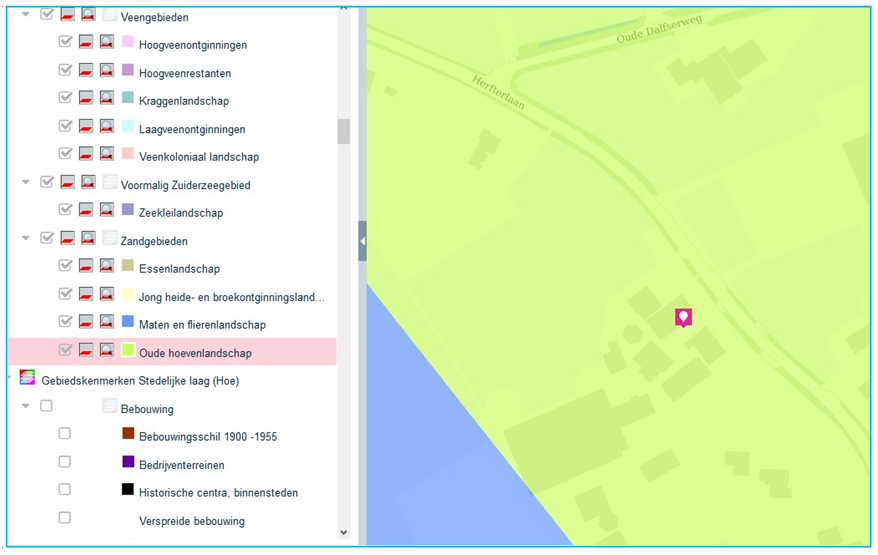
Task: Click the magnifier icon beside Maten en flierenlandschap
Action: point(107,321)
